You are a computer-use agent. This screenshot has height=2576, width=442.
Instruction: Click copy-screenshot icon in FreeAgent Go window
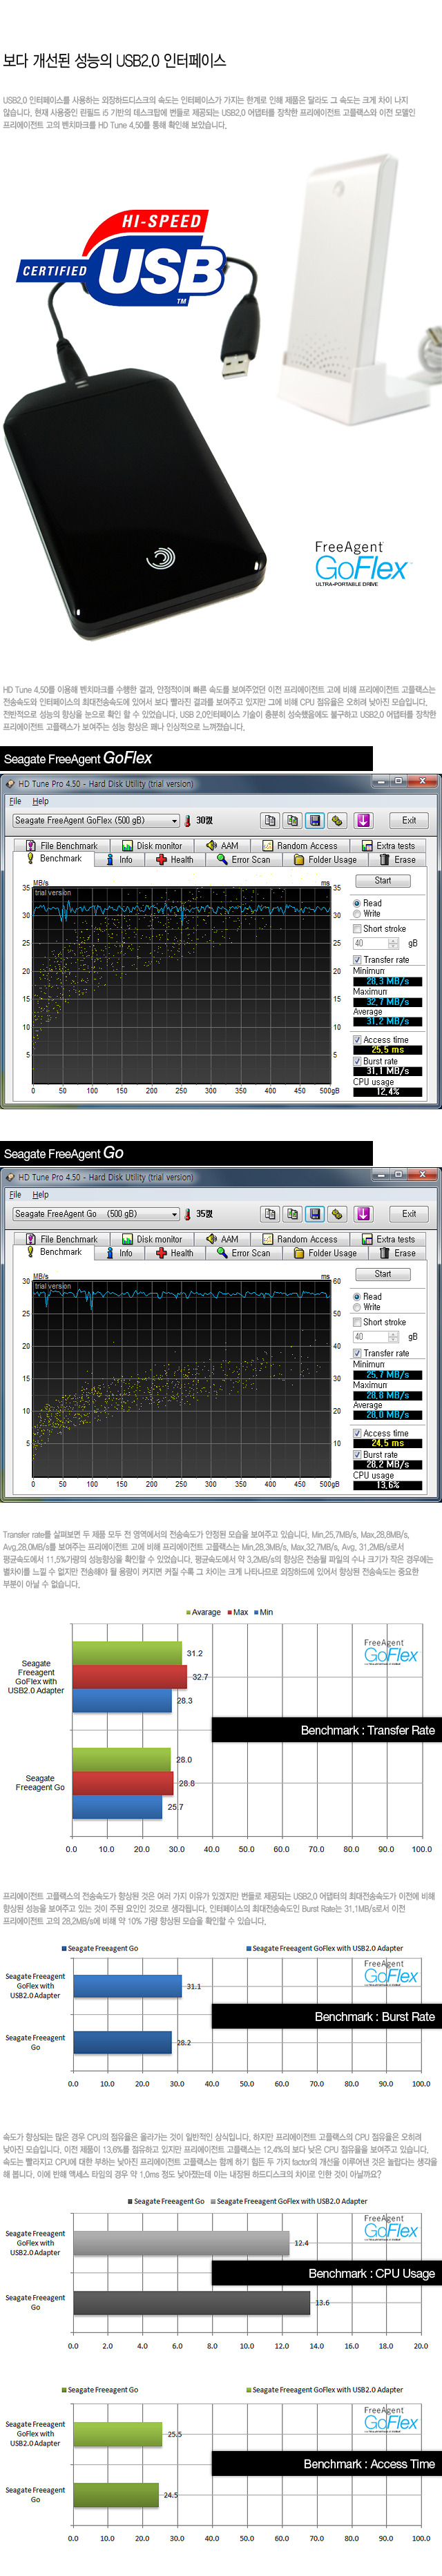coord(292,1213)
